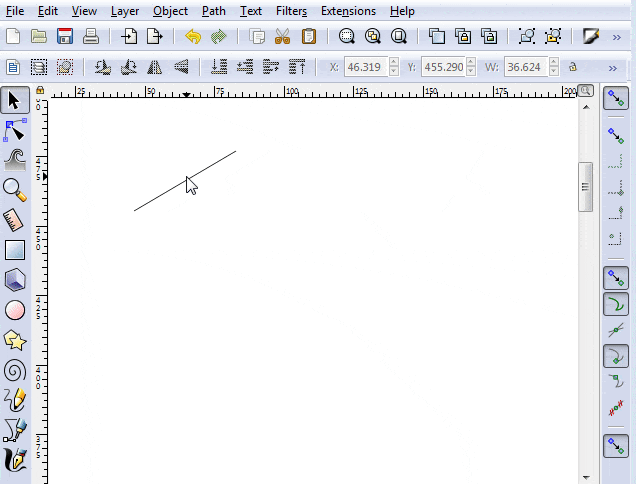Pick the Rectangle drawing tool
The height and width of the screenshot is (484, 636).
tap(15, 250)
